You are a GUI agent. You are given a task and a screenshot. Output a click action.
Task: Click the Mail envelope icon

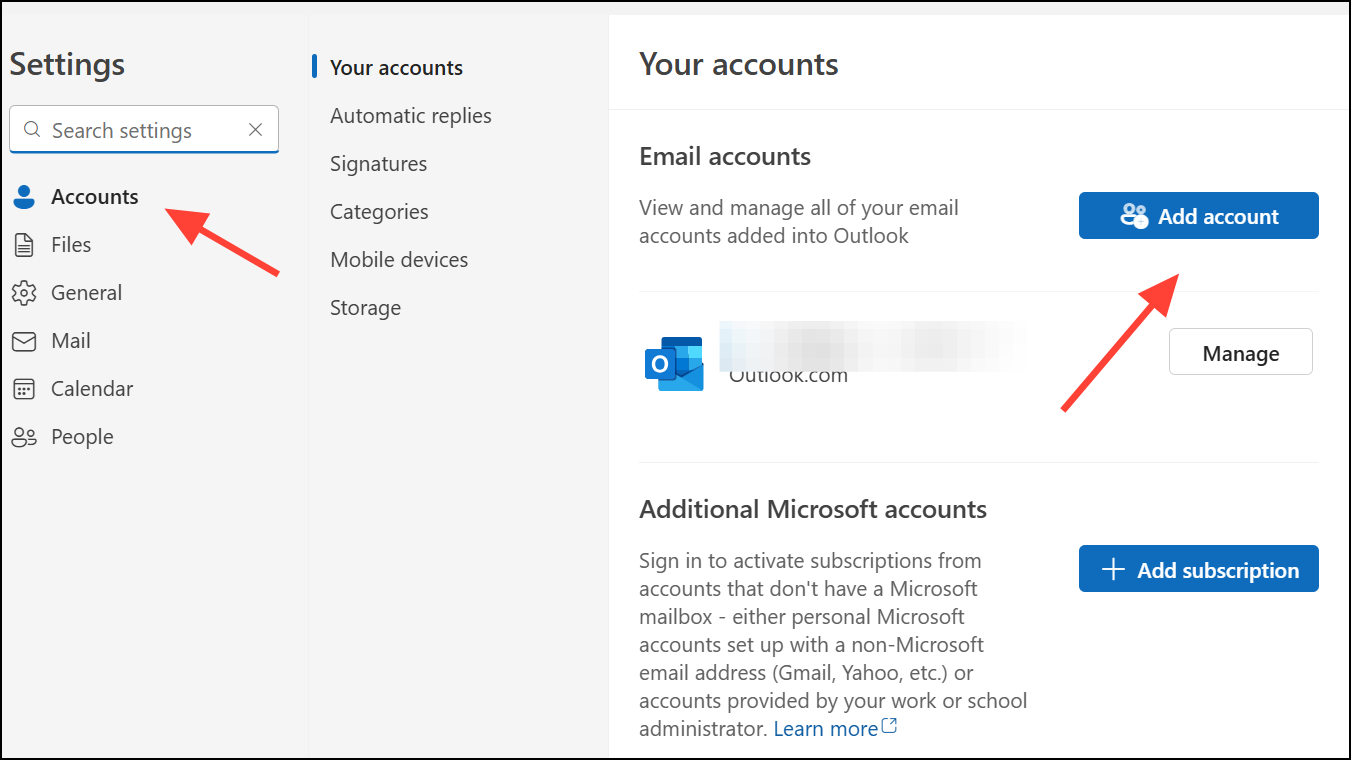[24, 341]
